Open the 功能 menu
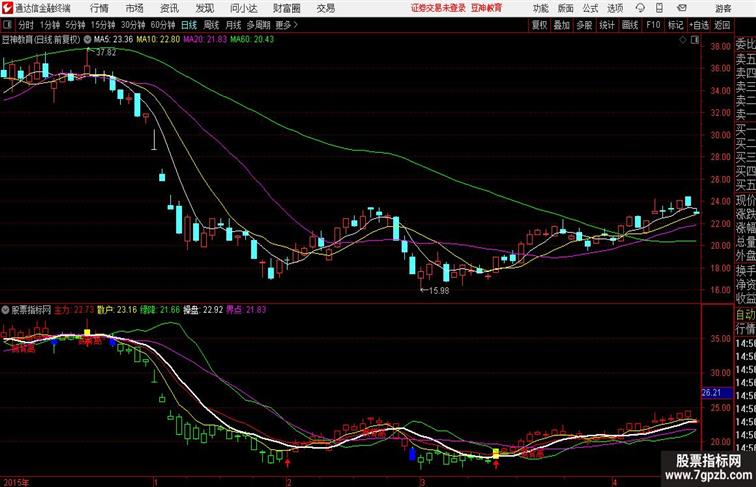Viewport: 756px width, 487px height. 540,8
